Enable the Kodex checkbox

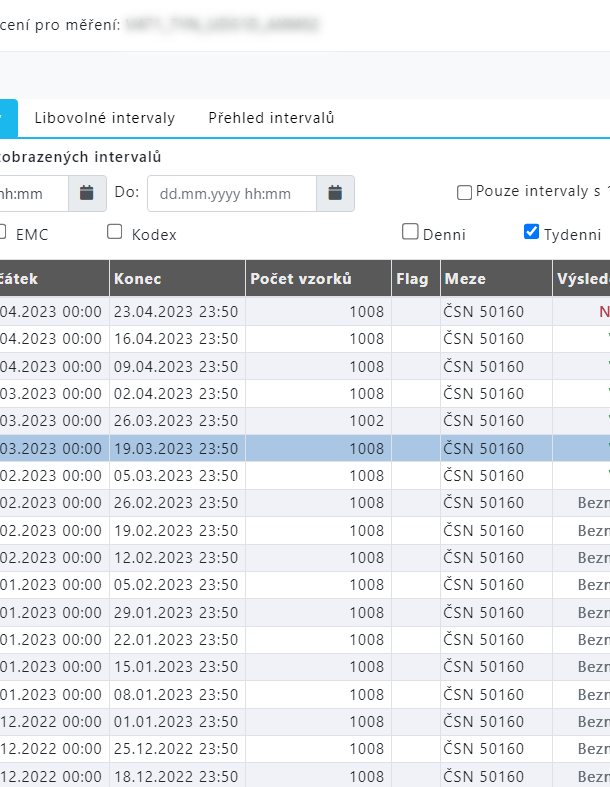pyautogui.click(x=114, y=232)
